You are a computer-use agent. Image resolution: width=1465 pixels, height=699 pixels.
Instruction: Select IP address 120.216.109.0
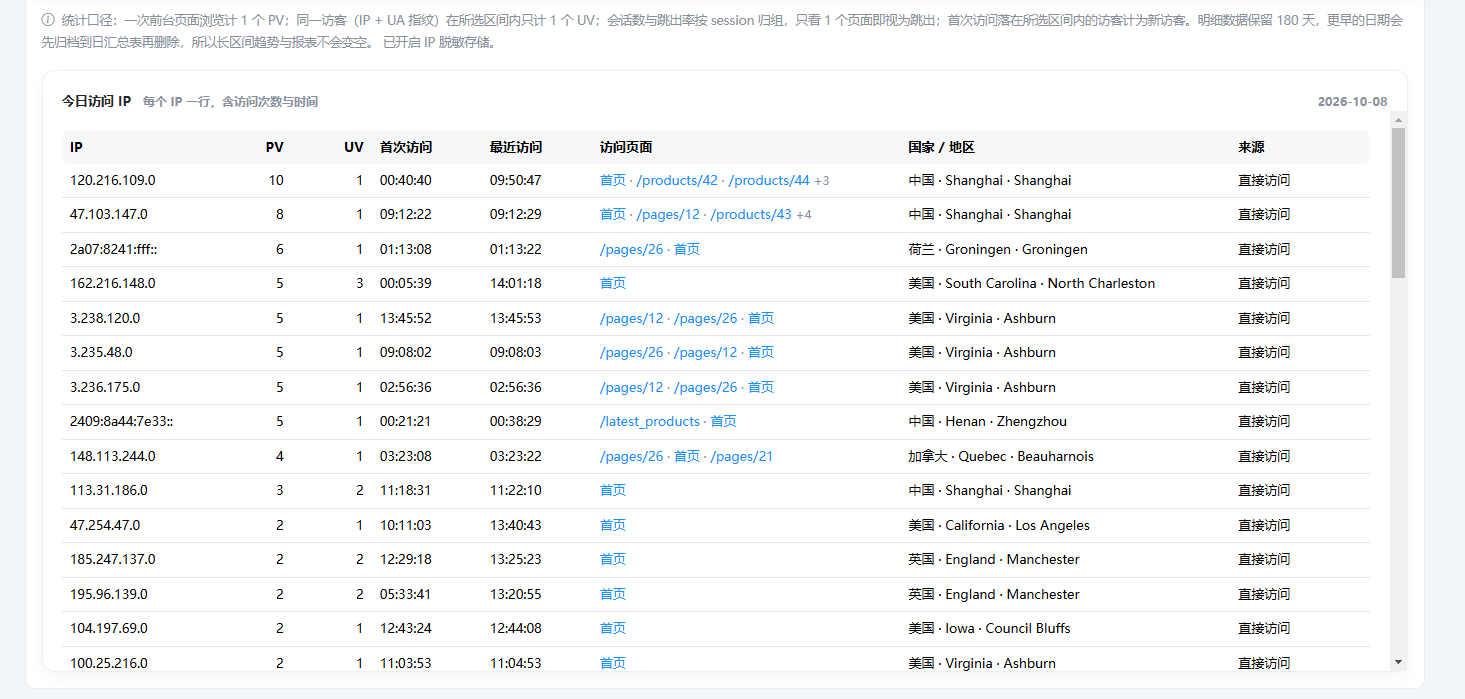tap(113, 181)
